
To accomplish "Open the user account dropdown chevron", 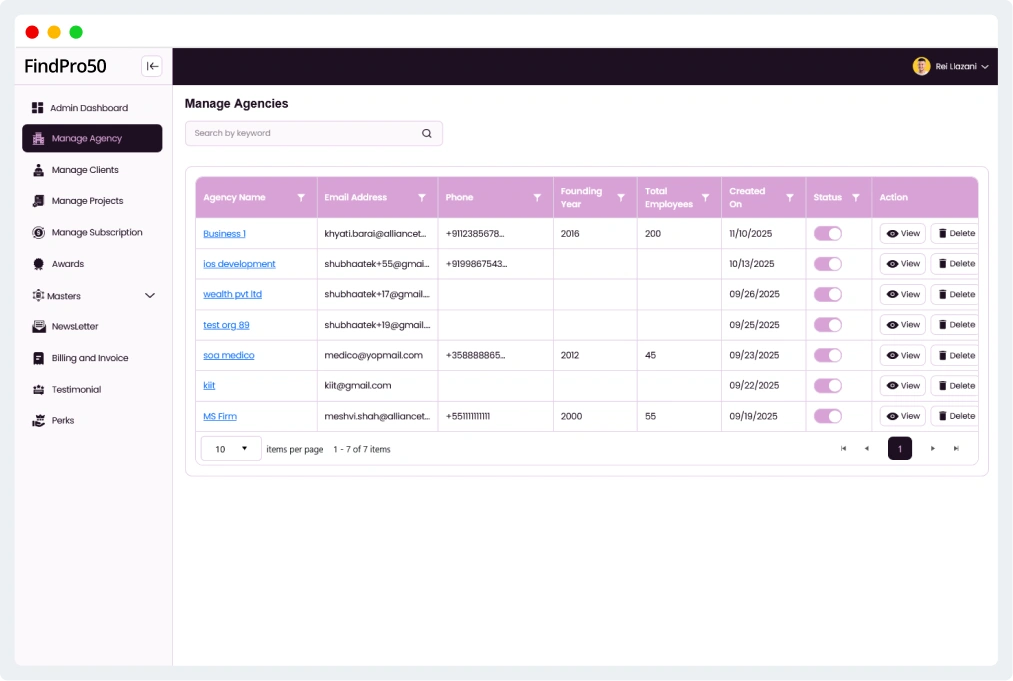I will (985, 67).
